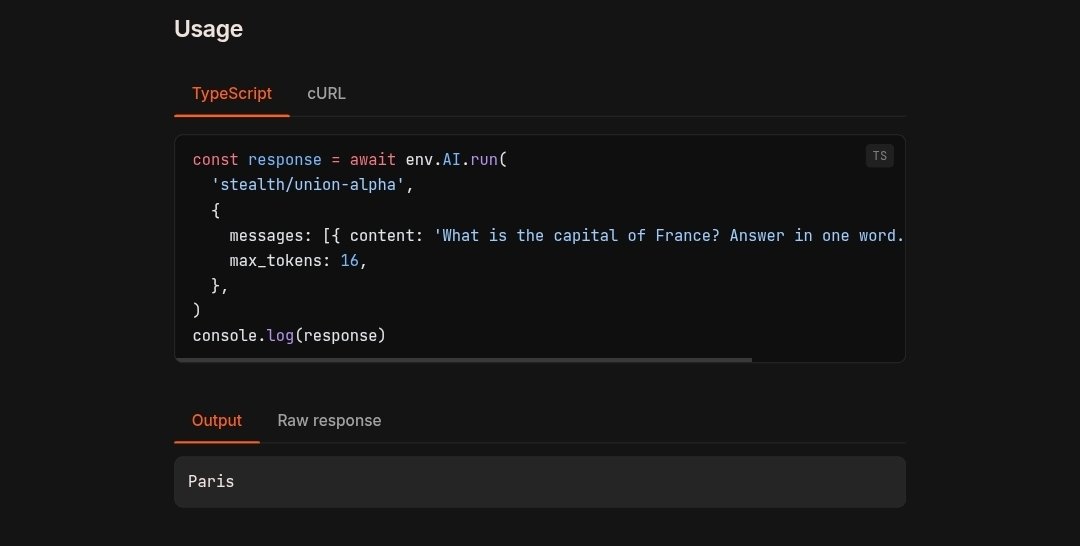This screenshot has width=1080, height=546.
Task: Click the console.log(response) line
Action: (289, 335)
